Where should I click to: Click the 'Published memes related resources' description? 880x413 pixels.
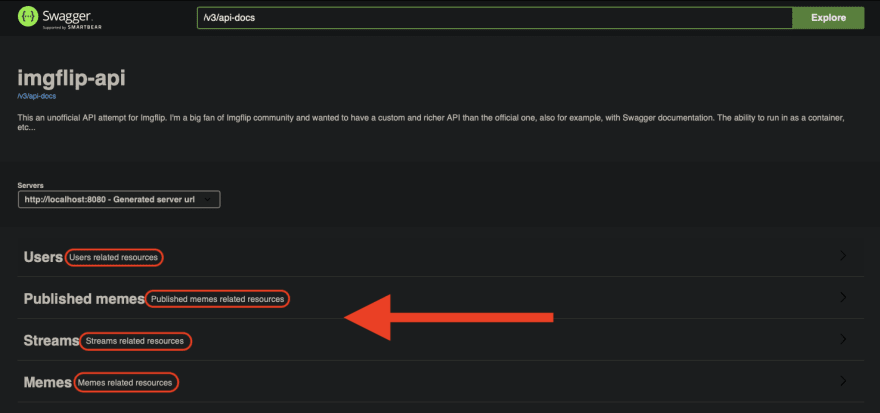coord(217,299)
